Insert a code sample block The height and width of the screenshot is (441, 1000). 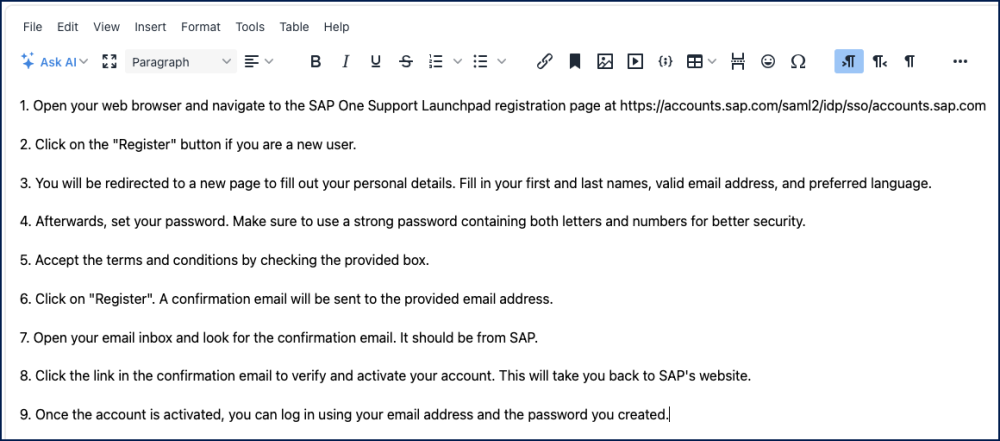(x=665, y=62)
